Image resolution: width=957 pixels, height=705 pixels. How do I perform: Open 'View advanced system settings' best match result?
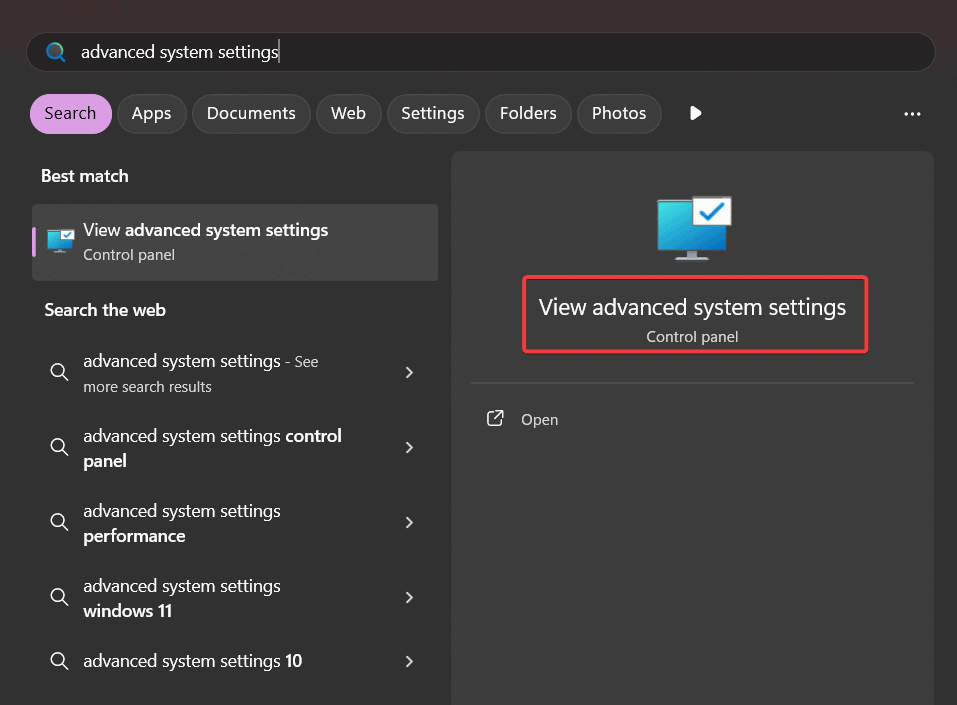tap(235, 242)
